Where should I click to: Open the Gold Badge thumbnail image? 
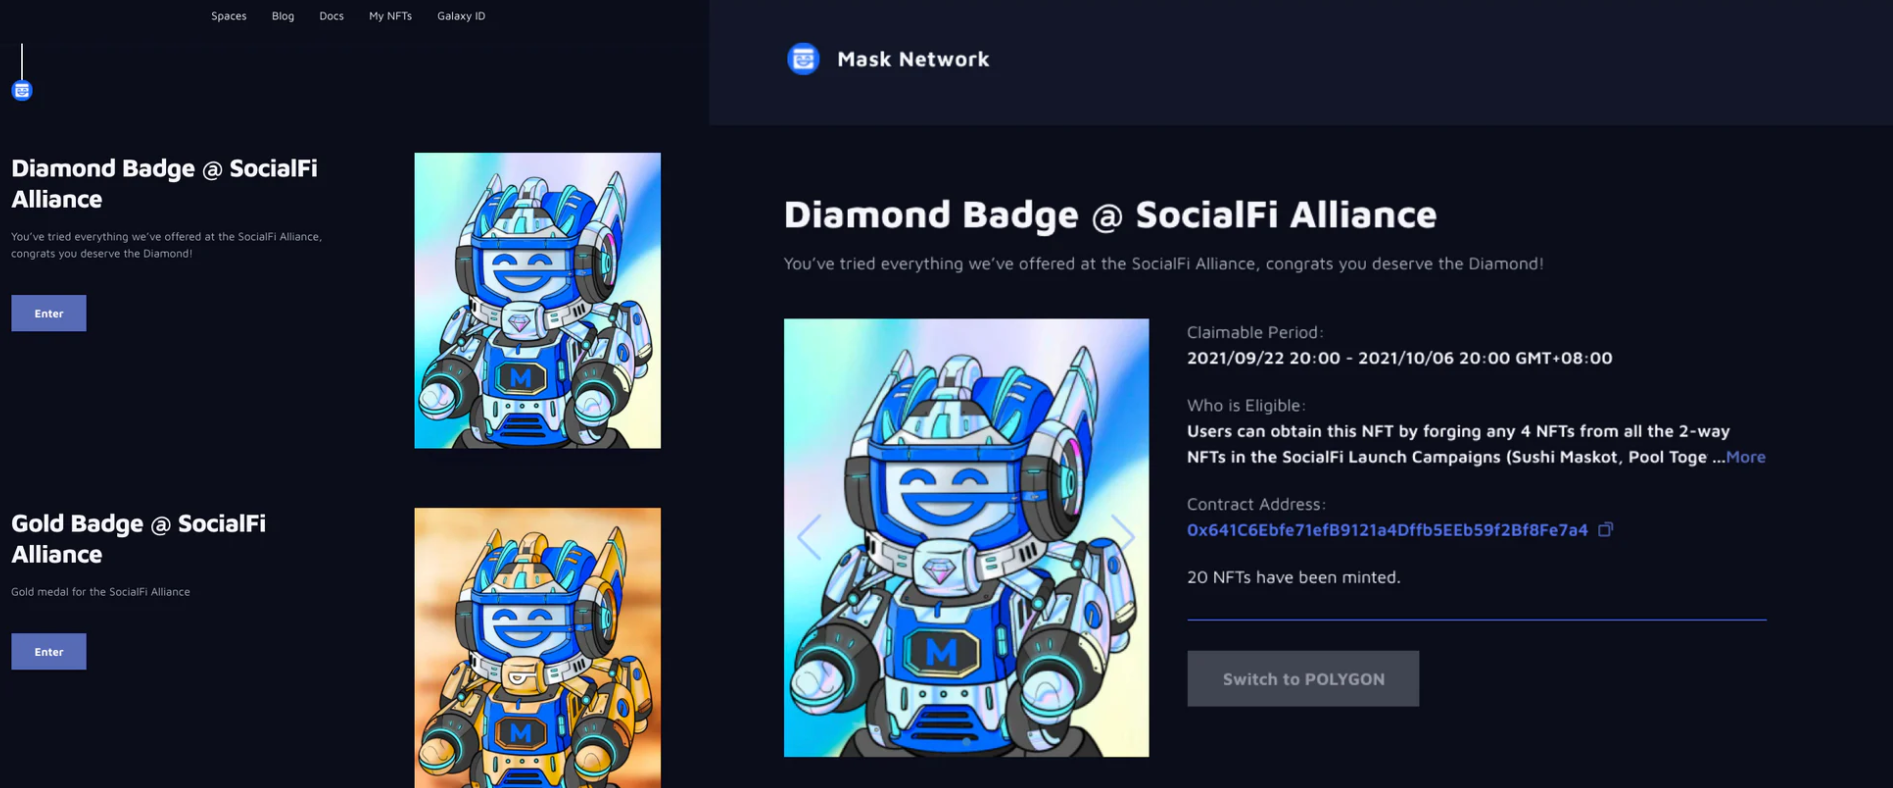pos(538,648)
